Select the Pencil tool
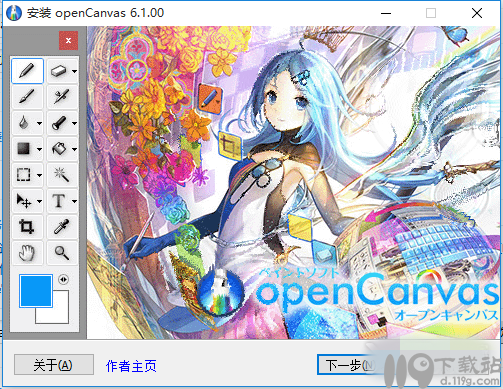Viewport: 503px width, 389px height. click(27, 71)
